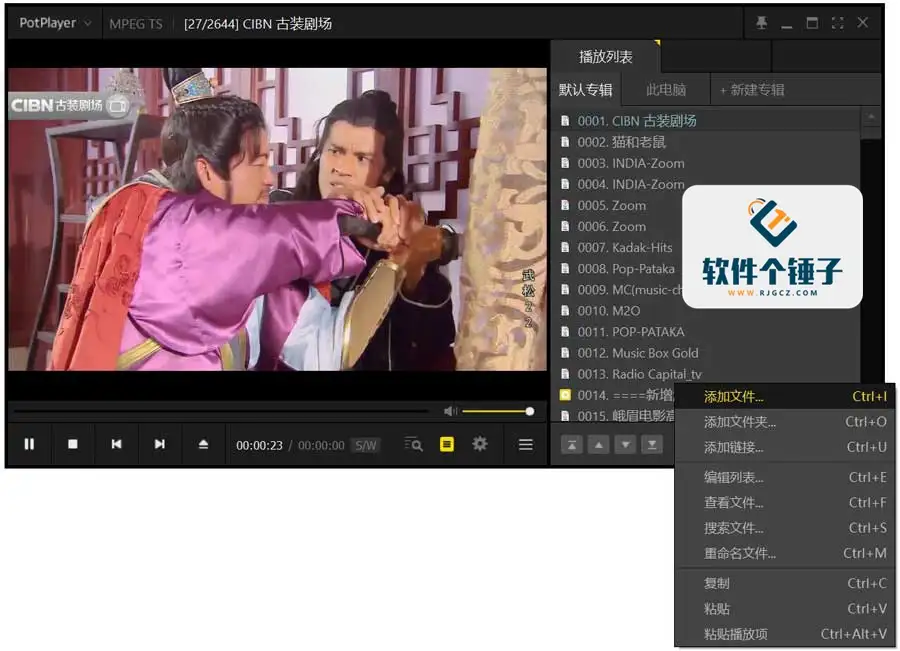Click the yellow icon beside item 0014

click(565, 395)
